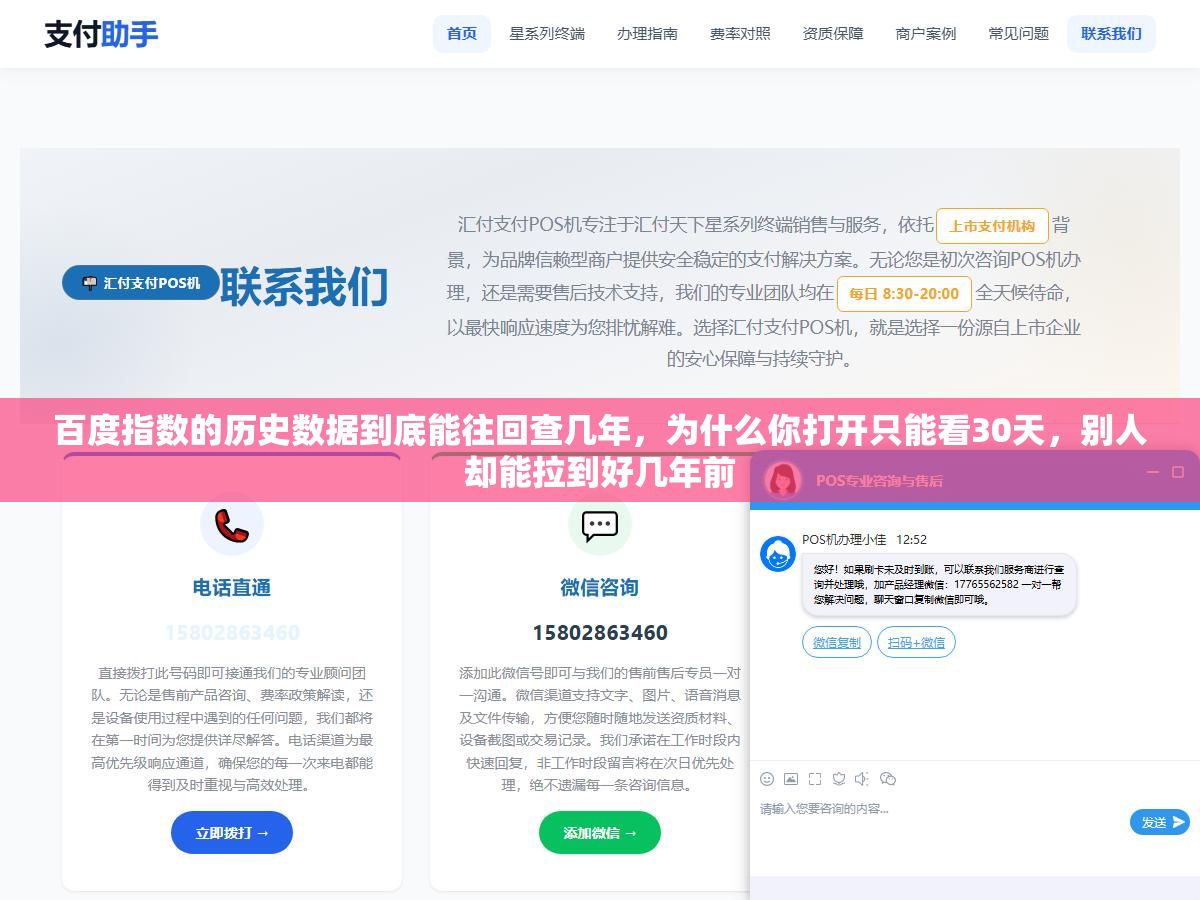
Task: Open the 星系列终端 menu item
Action: pos(547,34)
